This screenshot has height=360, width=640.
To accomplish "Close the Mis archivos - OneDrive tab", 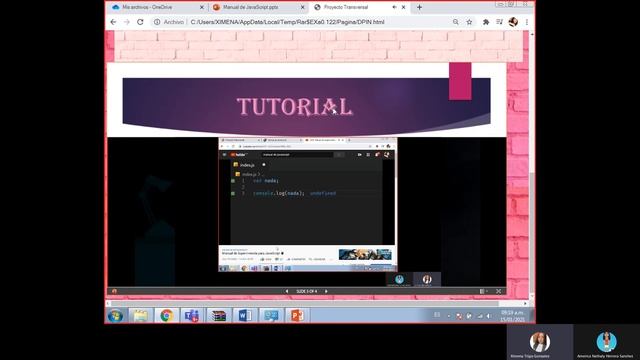I will tap(202, 7).
